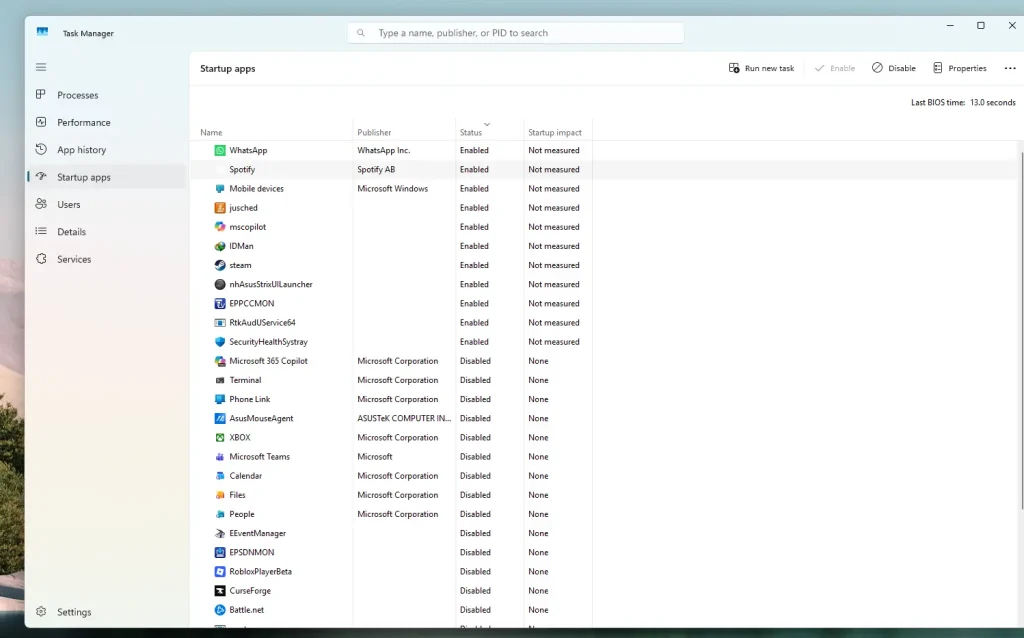
Task: Open the Services page
Action: click(107, 259)
